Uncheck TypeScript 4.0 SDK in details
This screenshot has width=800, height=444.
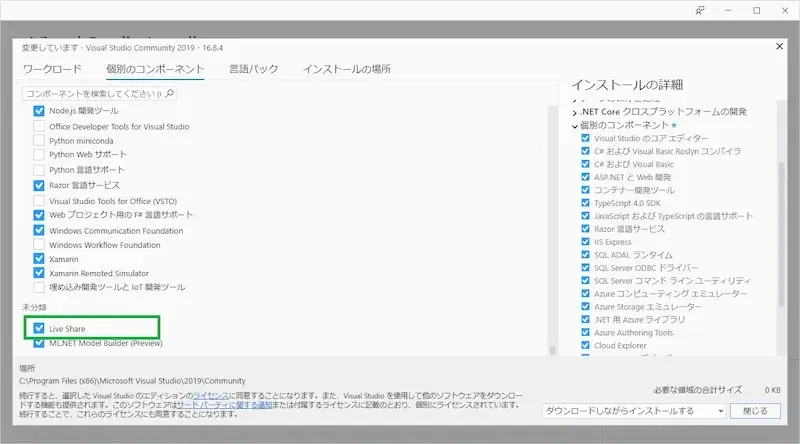click(x=585, y=203)
